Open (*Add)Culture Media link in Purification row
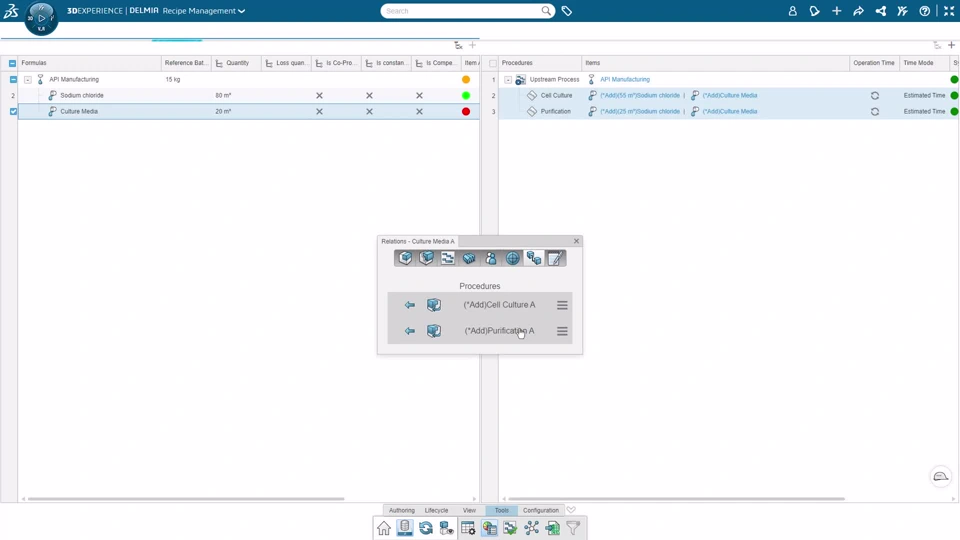960x540 pixels. point(730,111)
